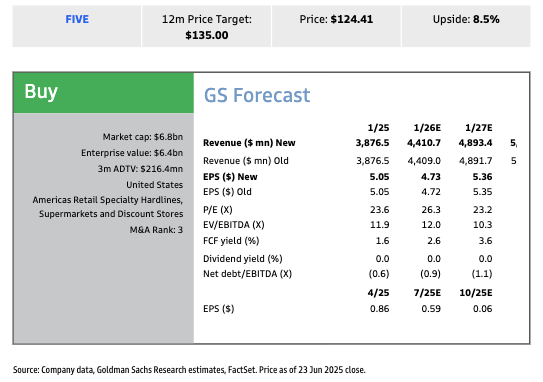The image size is (543, 382).
Task: Click the EPS ($) New row label
Action: [x=230, y=177]
